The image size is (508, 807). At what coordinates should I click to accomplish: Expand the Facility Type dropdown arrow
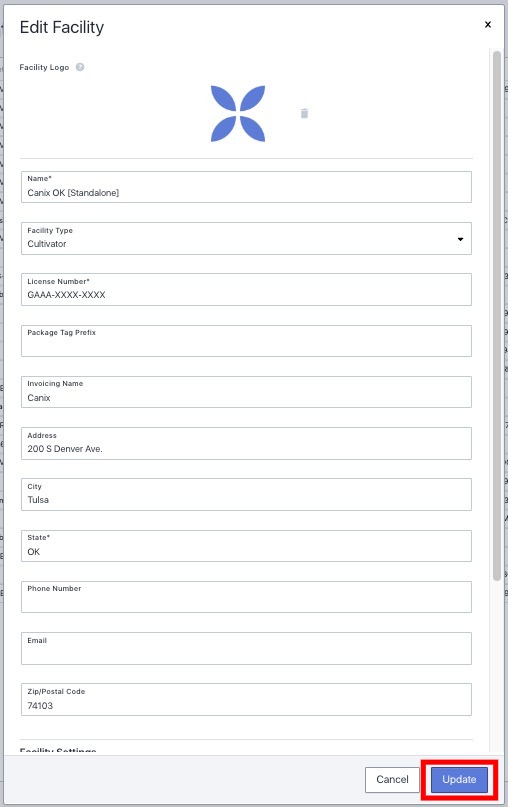(460, 239)
